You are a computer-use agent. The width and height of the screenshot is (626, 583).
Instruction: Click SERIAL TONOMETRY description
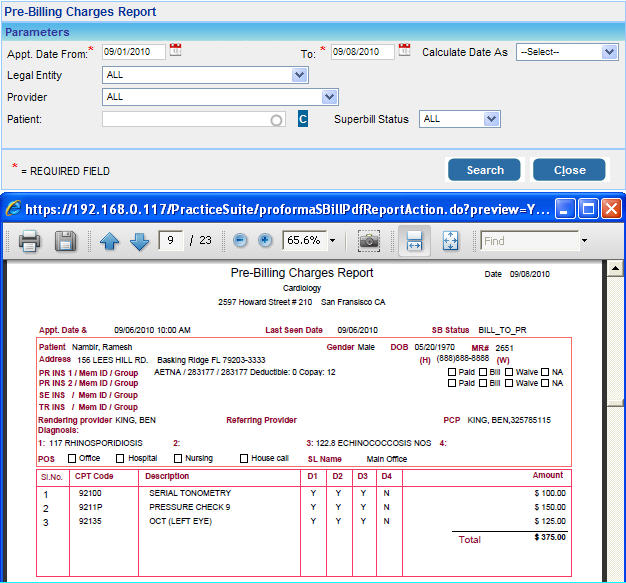click(x=190, y=493)
